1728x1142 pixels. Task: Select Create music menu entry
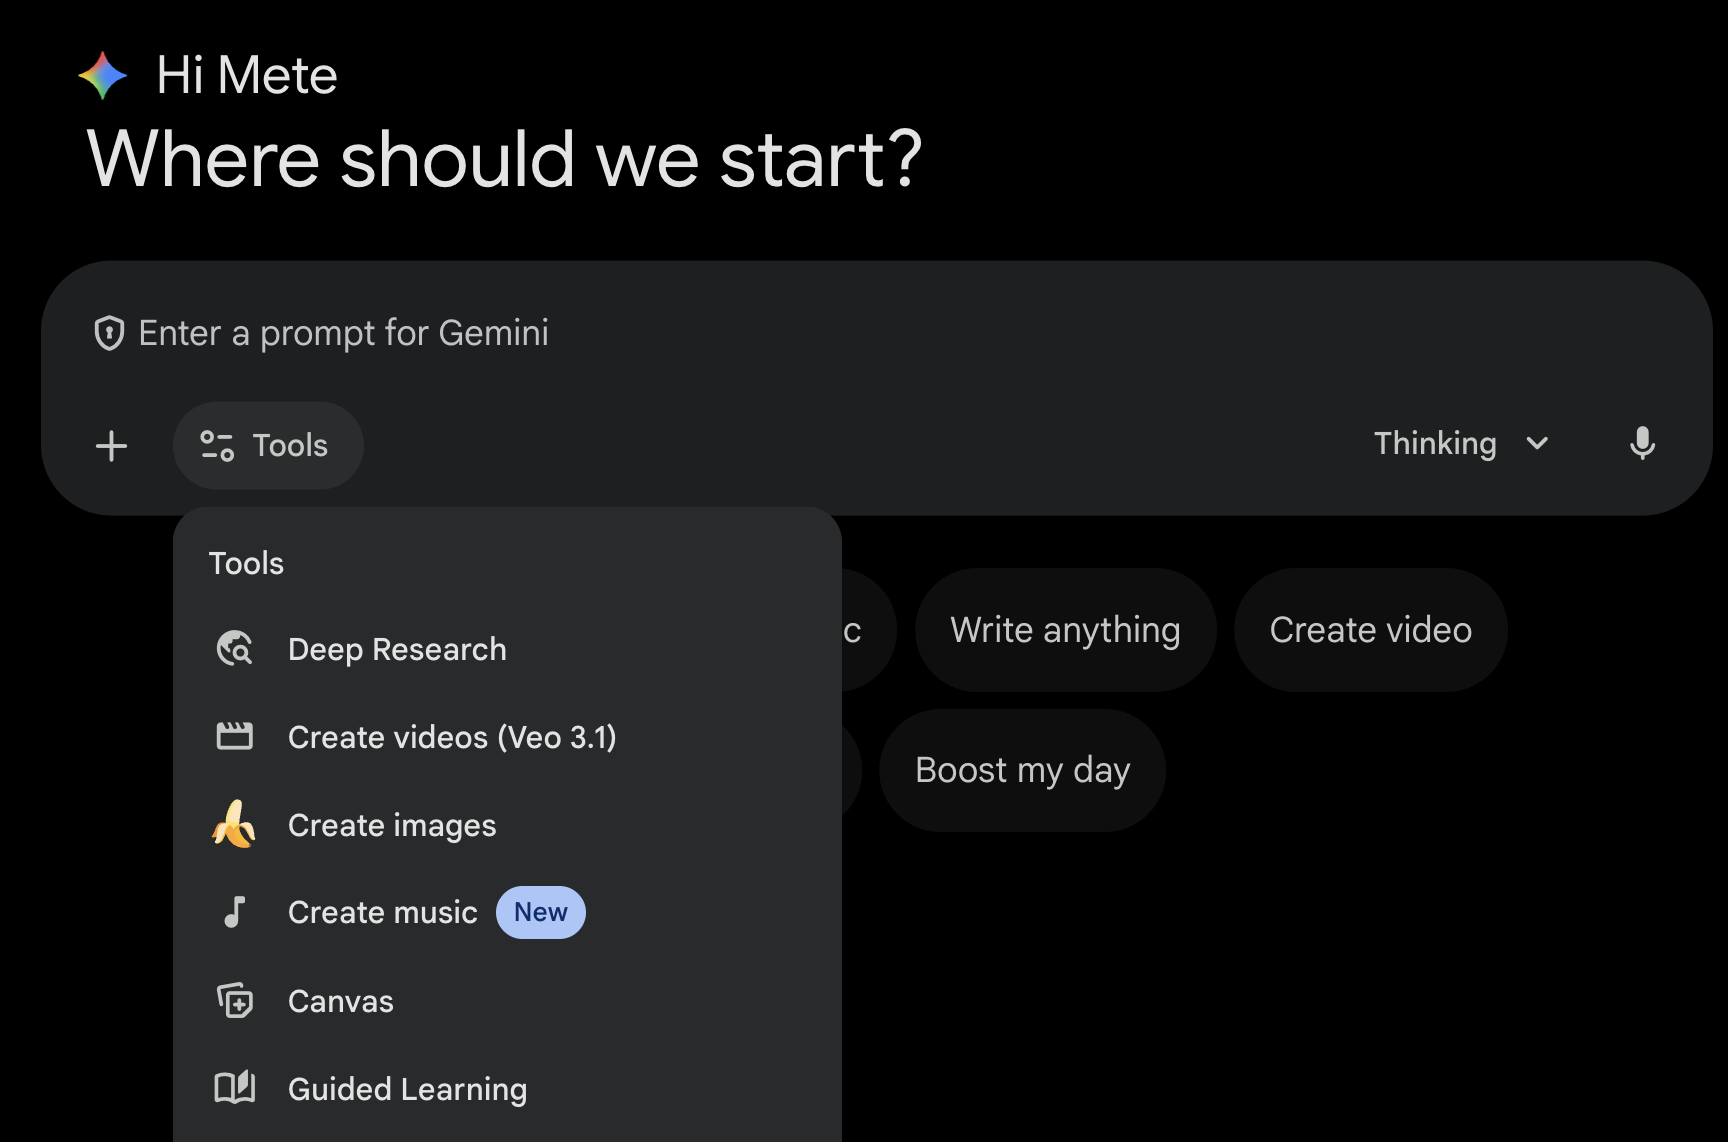click(x=383, y=912)
